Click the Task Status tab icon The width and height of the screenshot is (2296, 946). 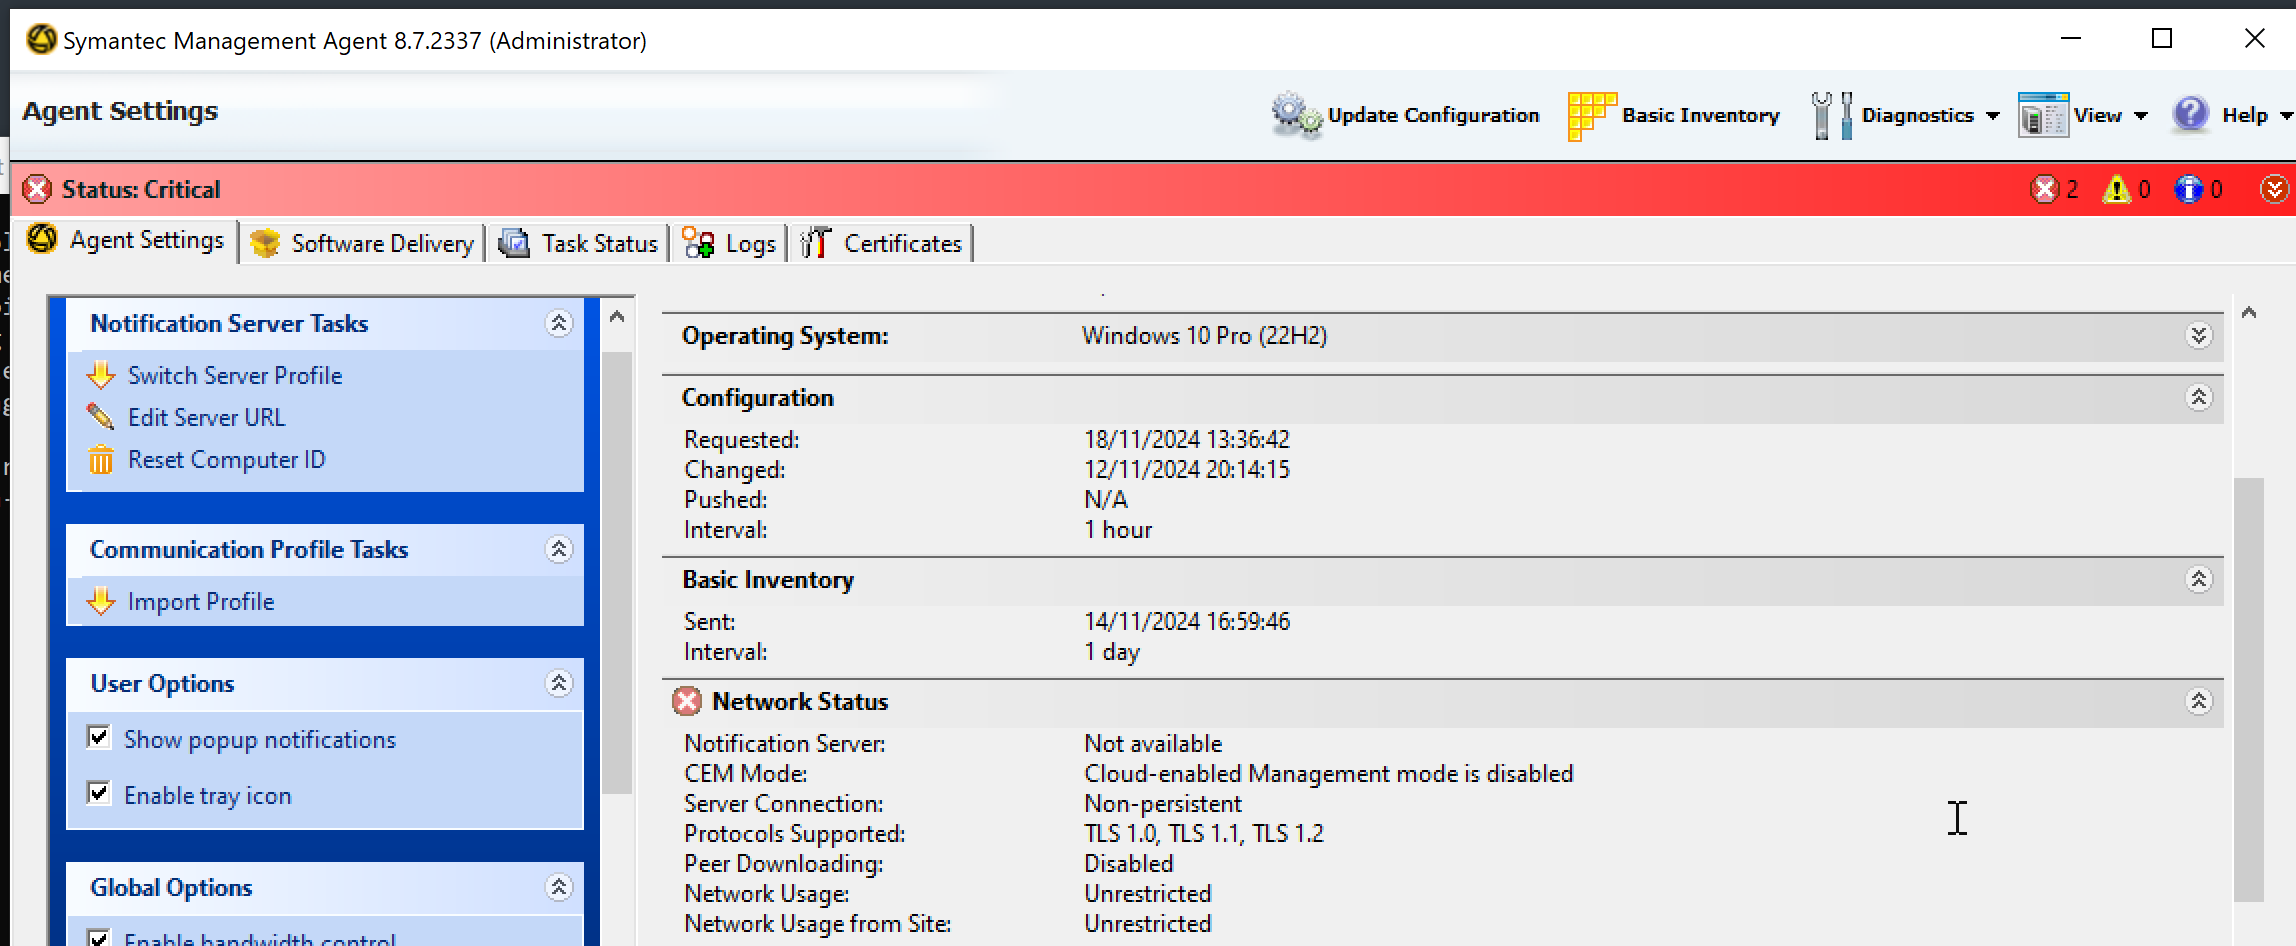click(x=514, y=243)
